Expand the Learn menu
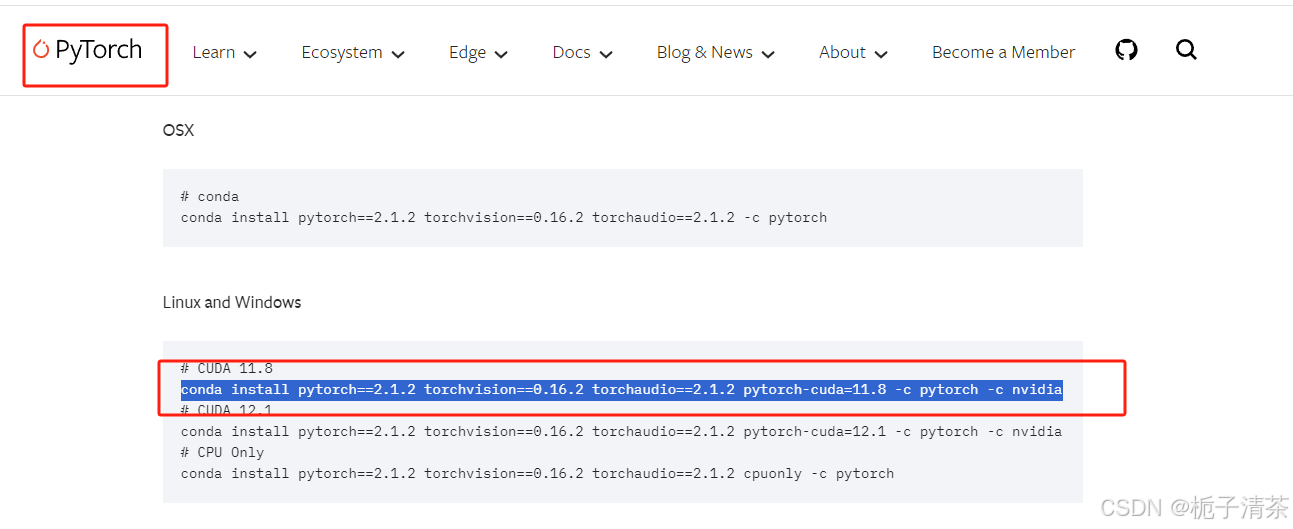 224,52
